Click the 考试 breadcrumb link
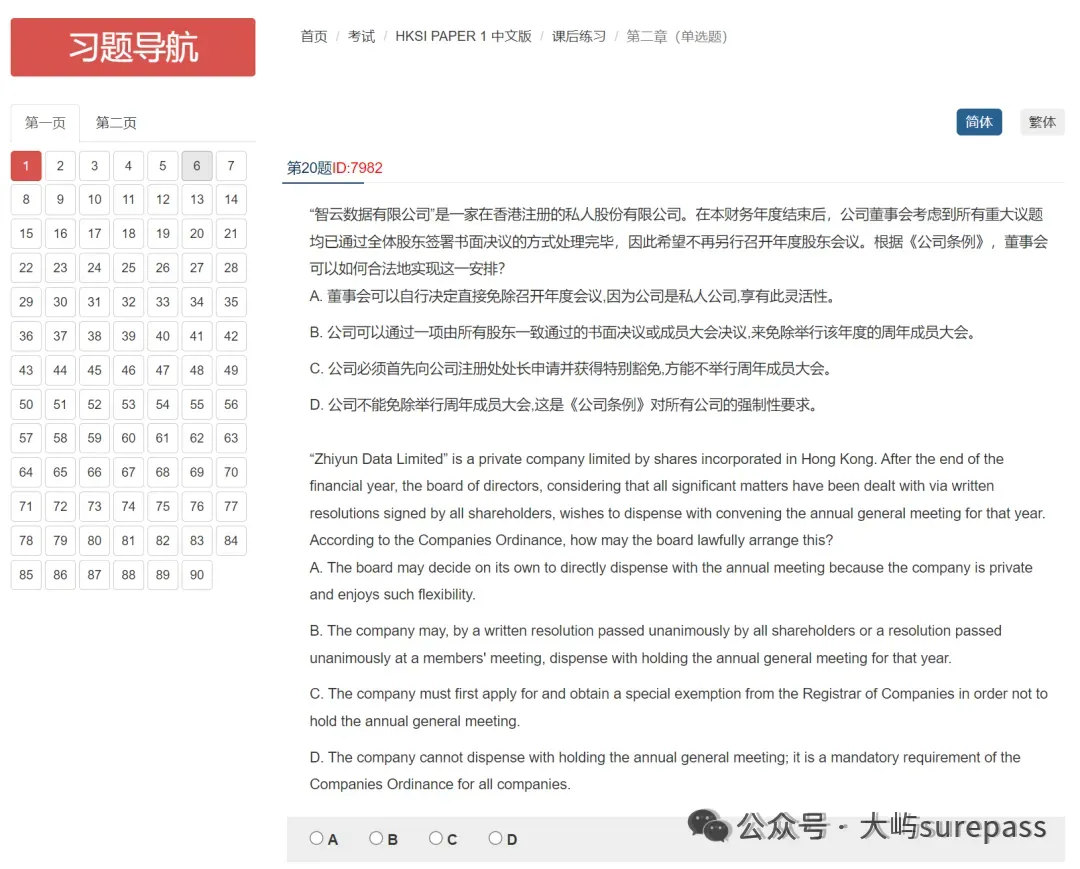 (x=361, y=36)
